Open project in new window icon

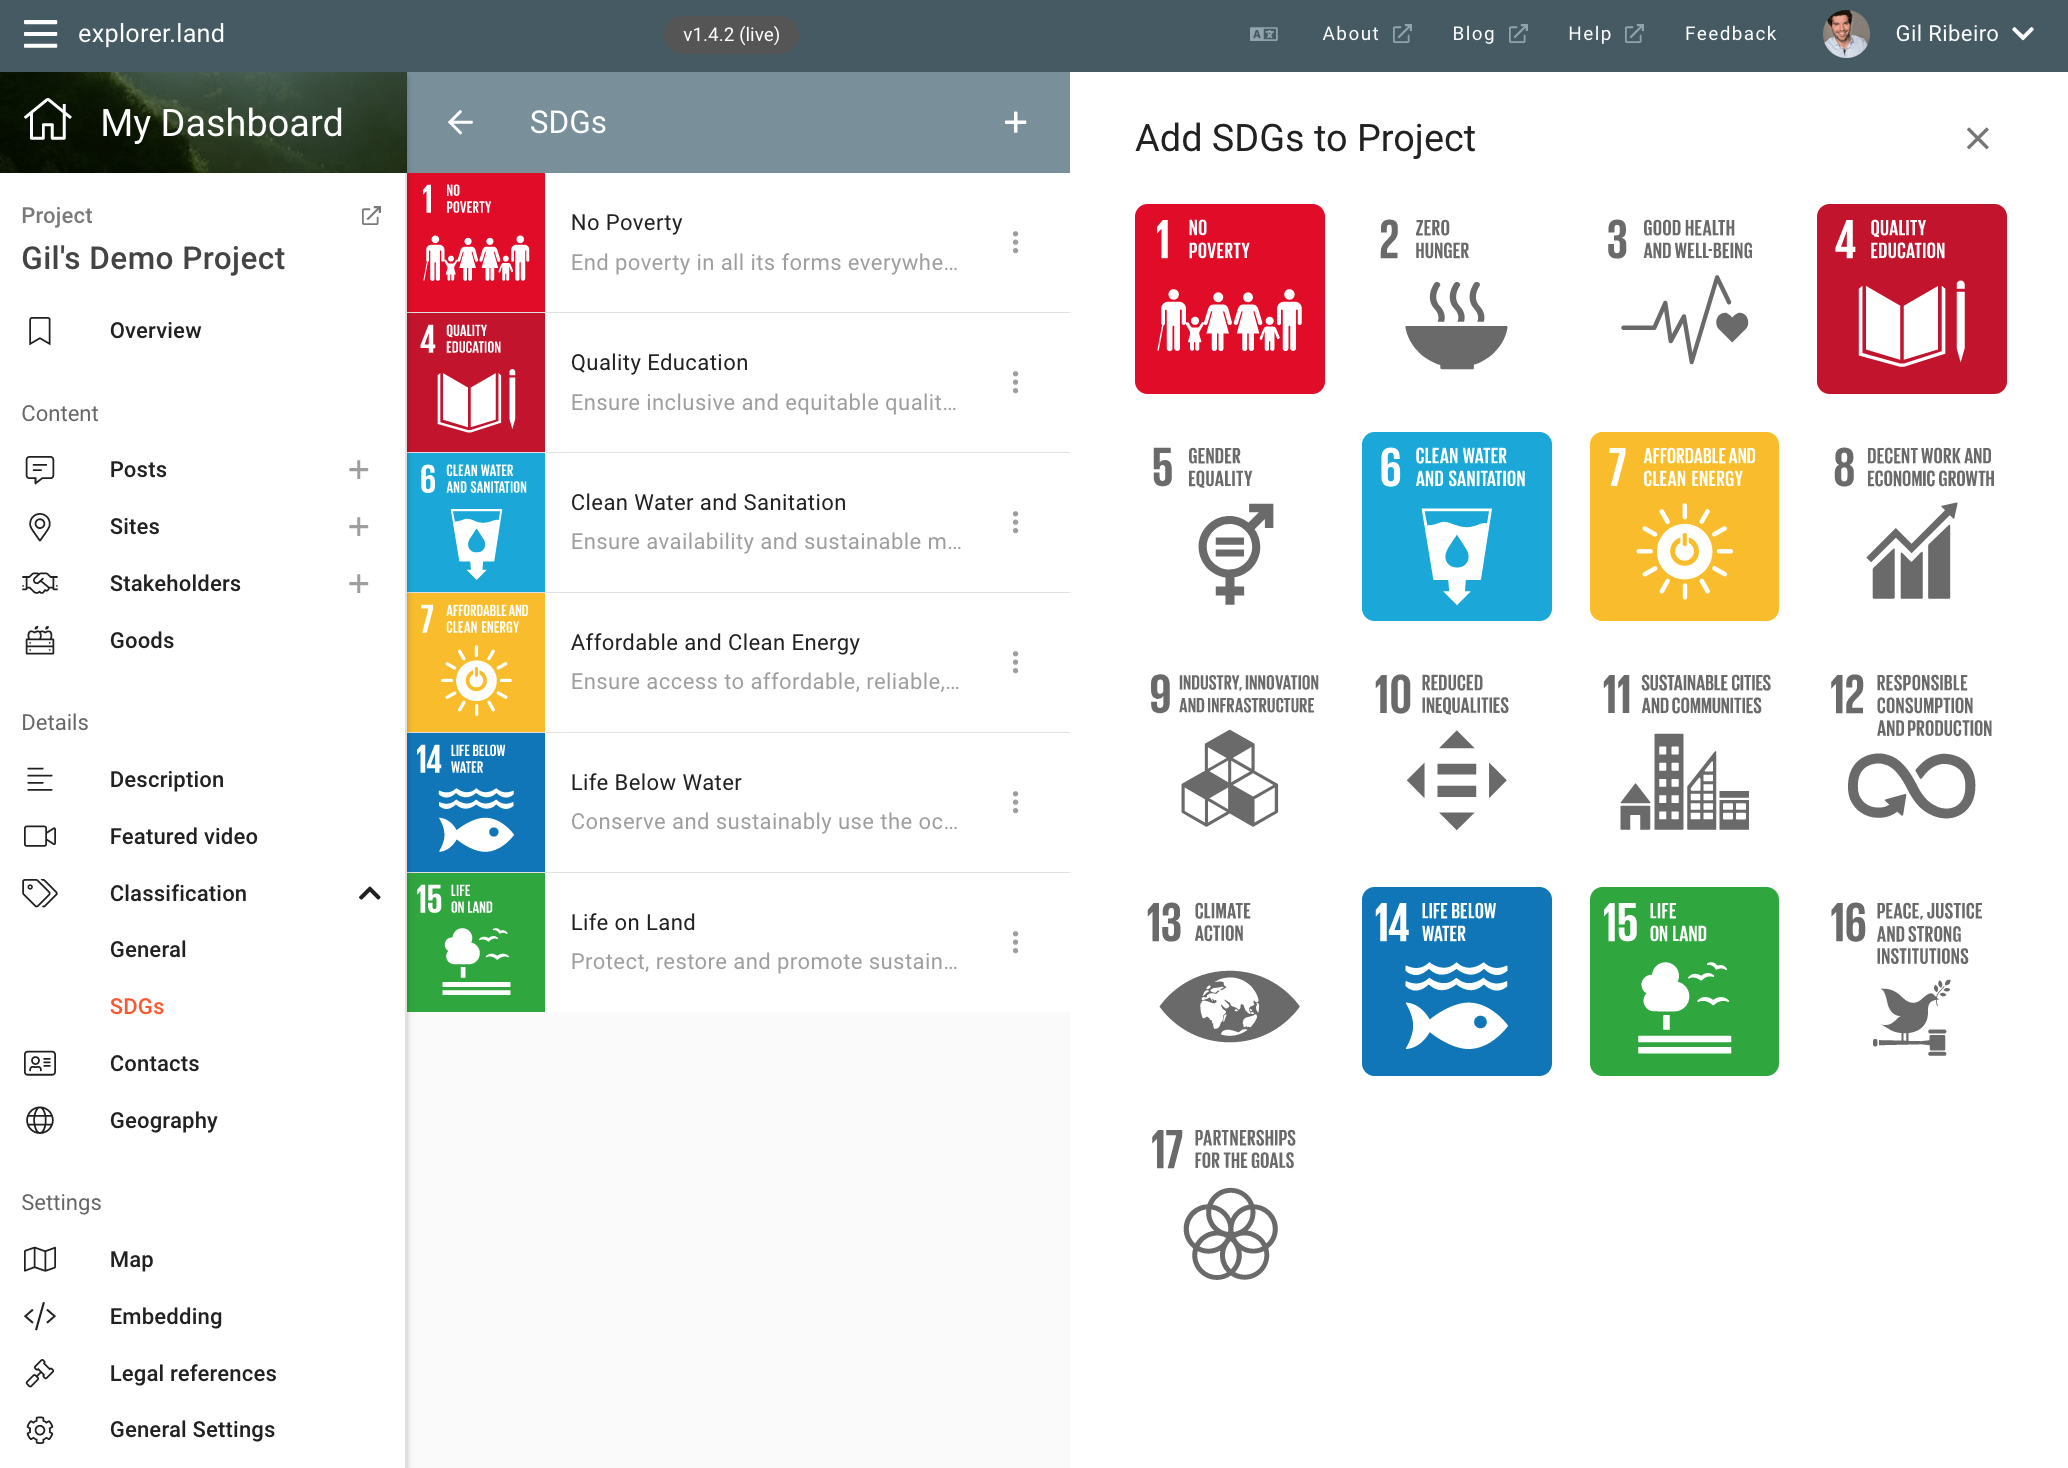[371, 216]
